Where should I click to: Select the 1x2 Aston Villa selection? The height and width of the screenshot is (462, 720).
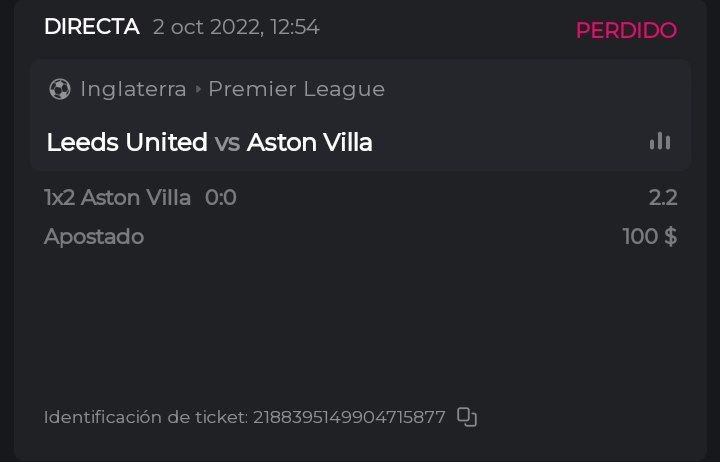118,198
